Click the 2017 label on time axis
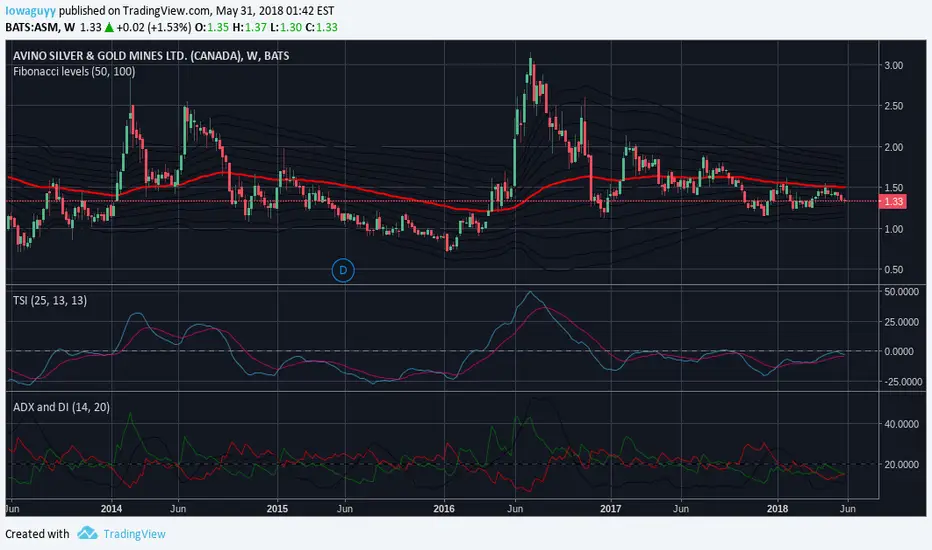Viewport: 932px width, 550px height. [610, 508]
